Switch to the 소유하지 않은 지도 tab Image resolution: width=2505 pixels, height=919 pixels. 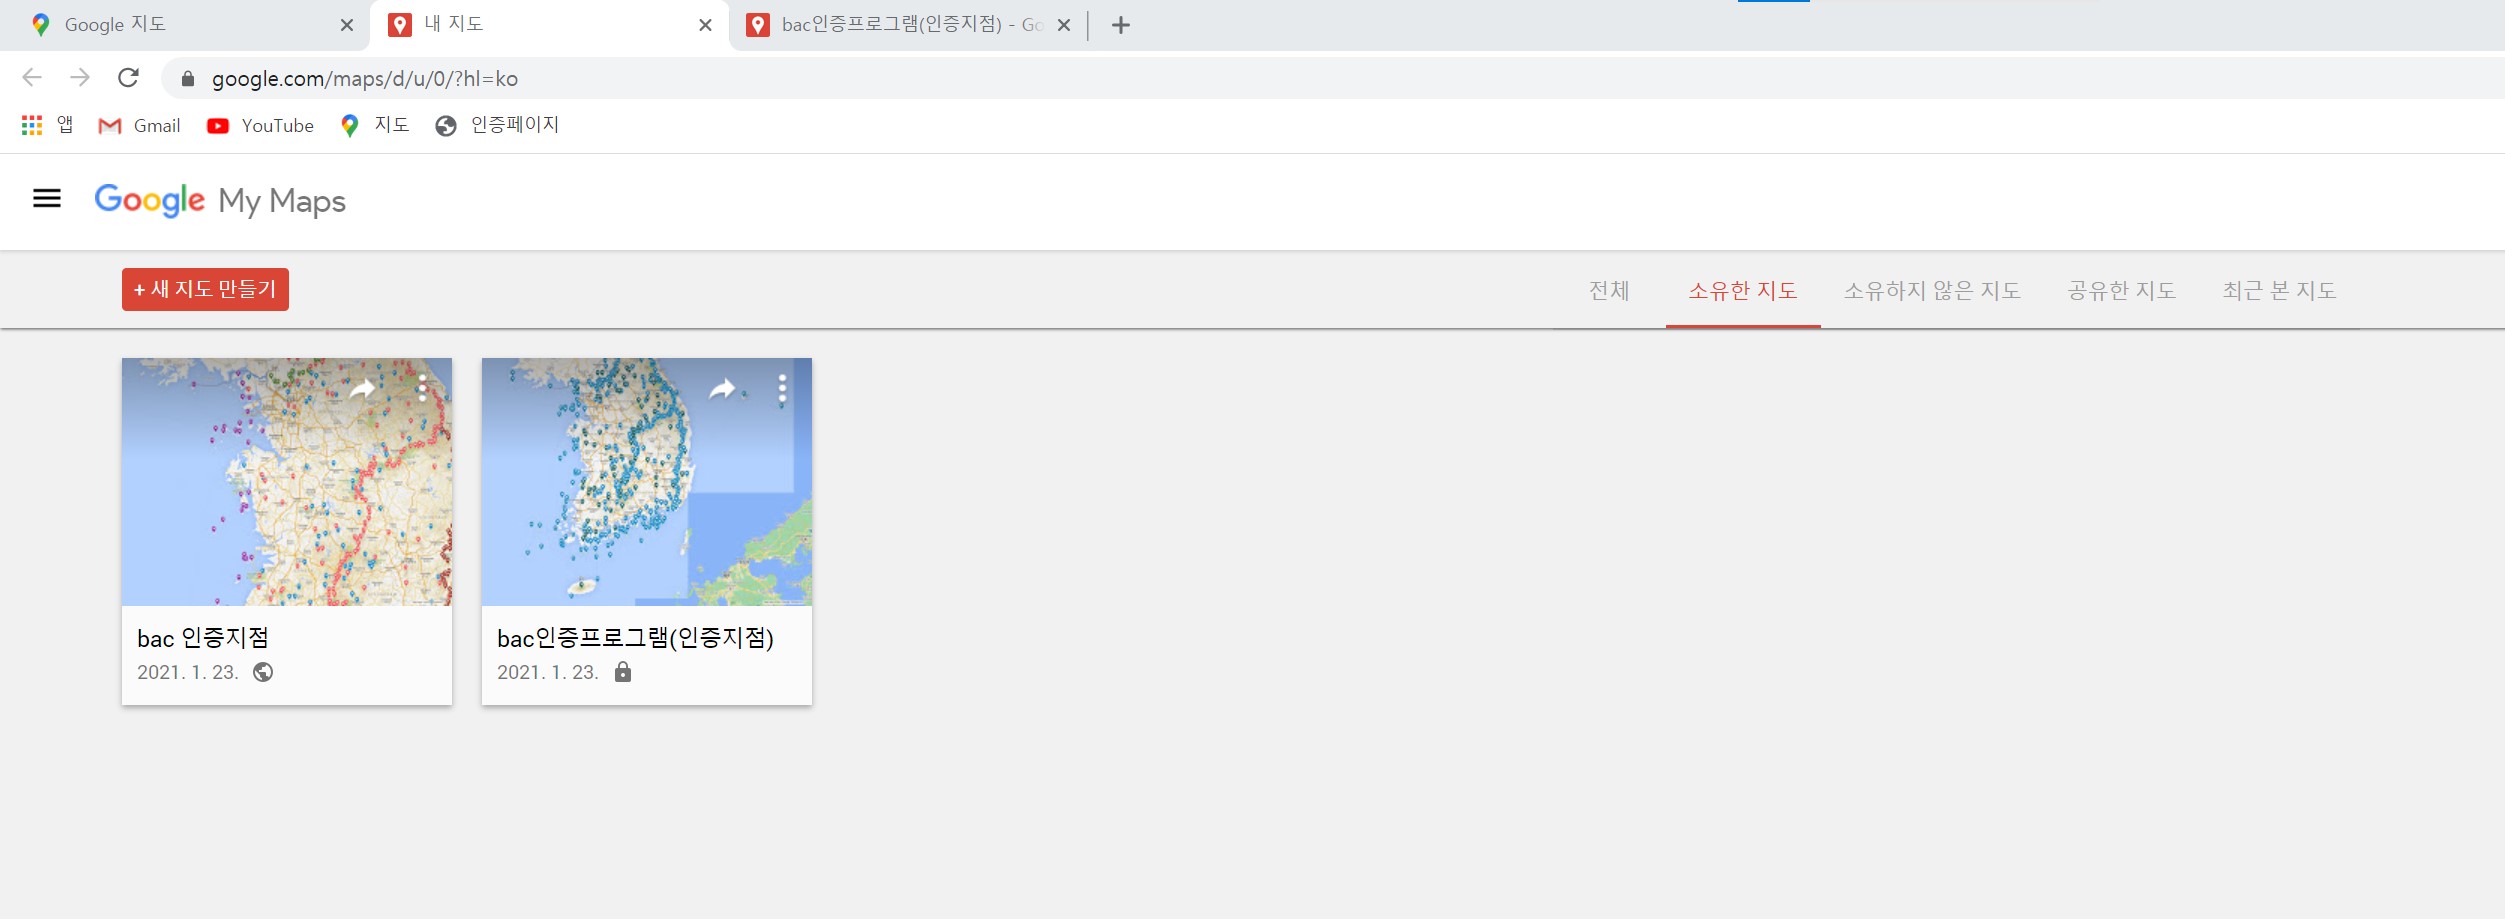pos(1932,290)
